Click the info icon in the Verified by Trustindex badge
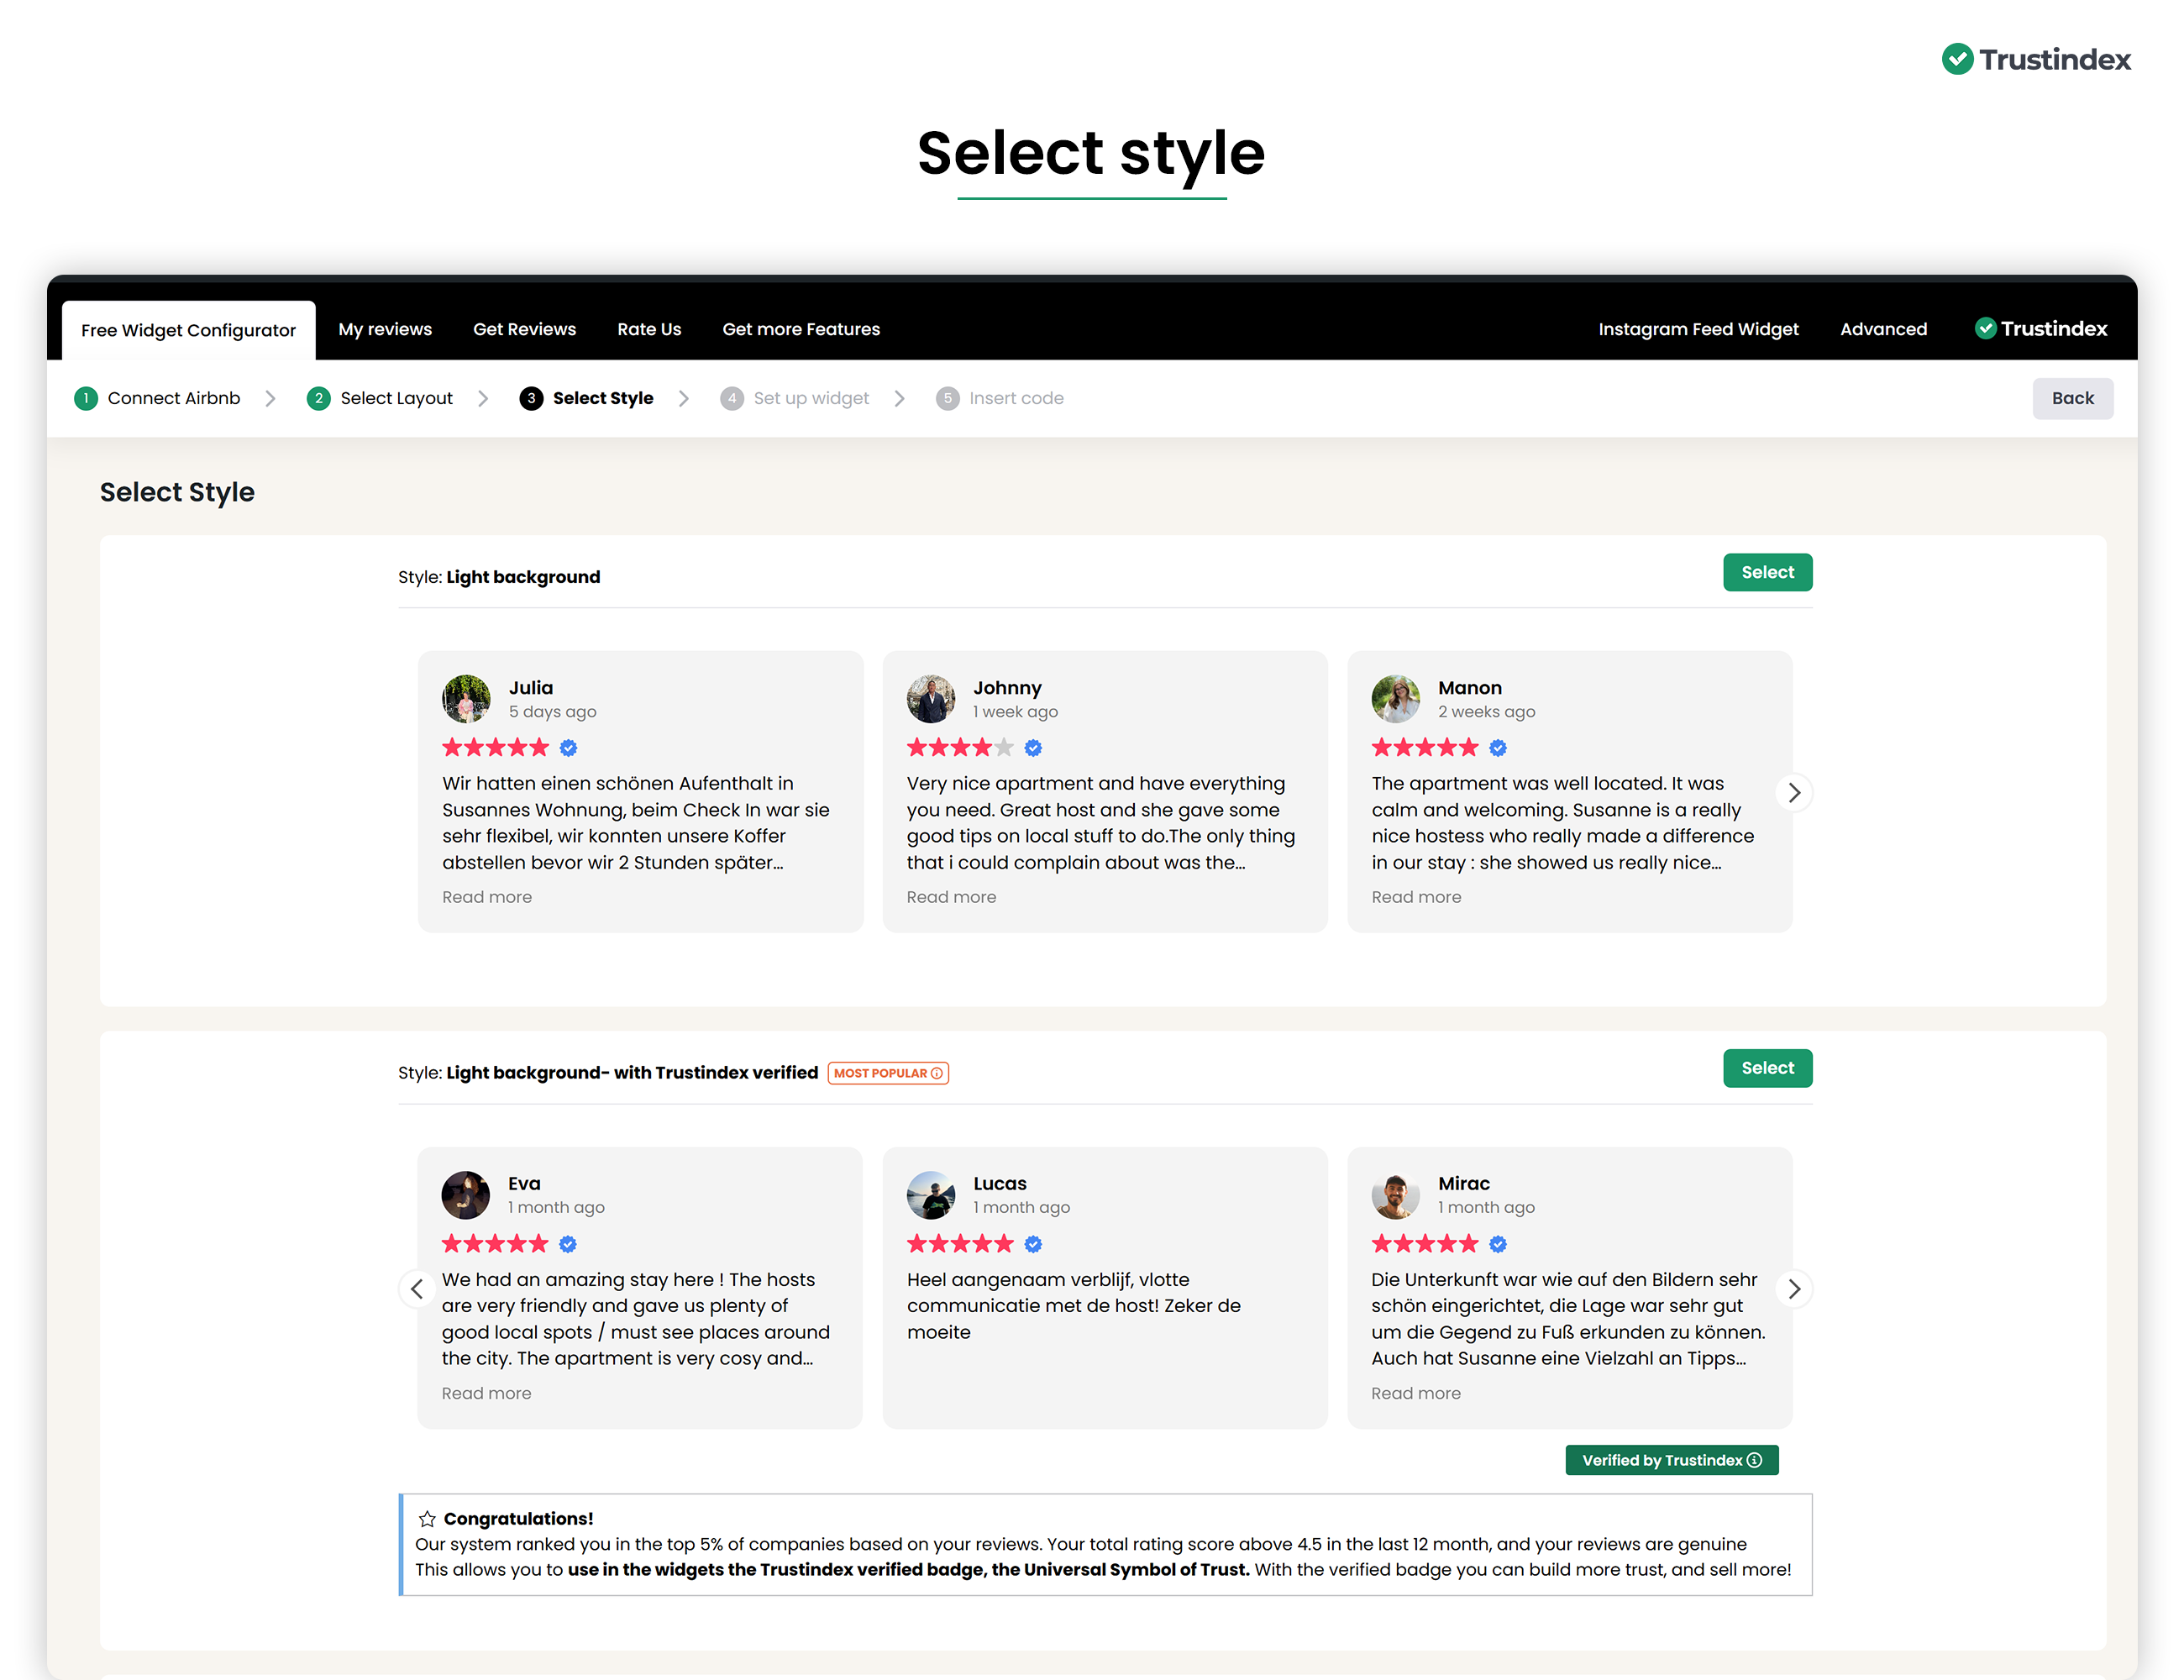This screenshot has width=2184, height=1680. (x=1754, y=1460)
